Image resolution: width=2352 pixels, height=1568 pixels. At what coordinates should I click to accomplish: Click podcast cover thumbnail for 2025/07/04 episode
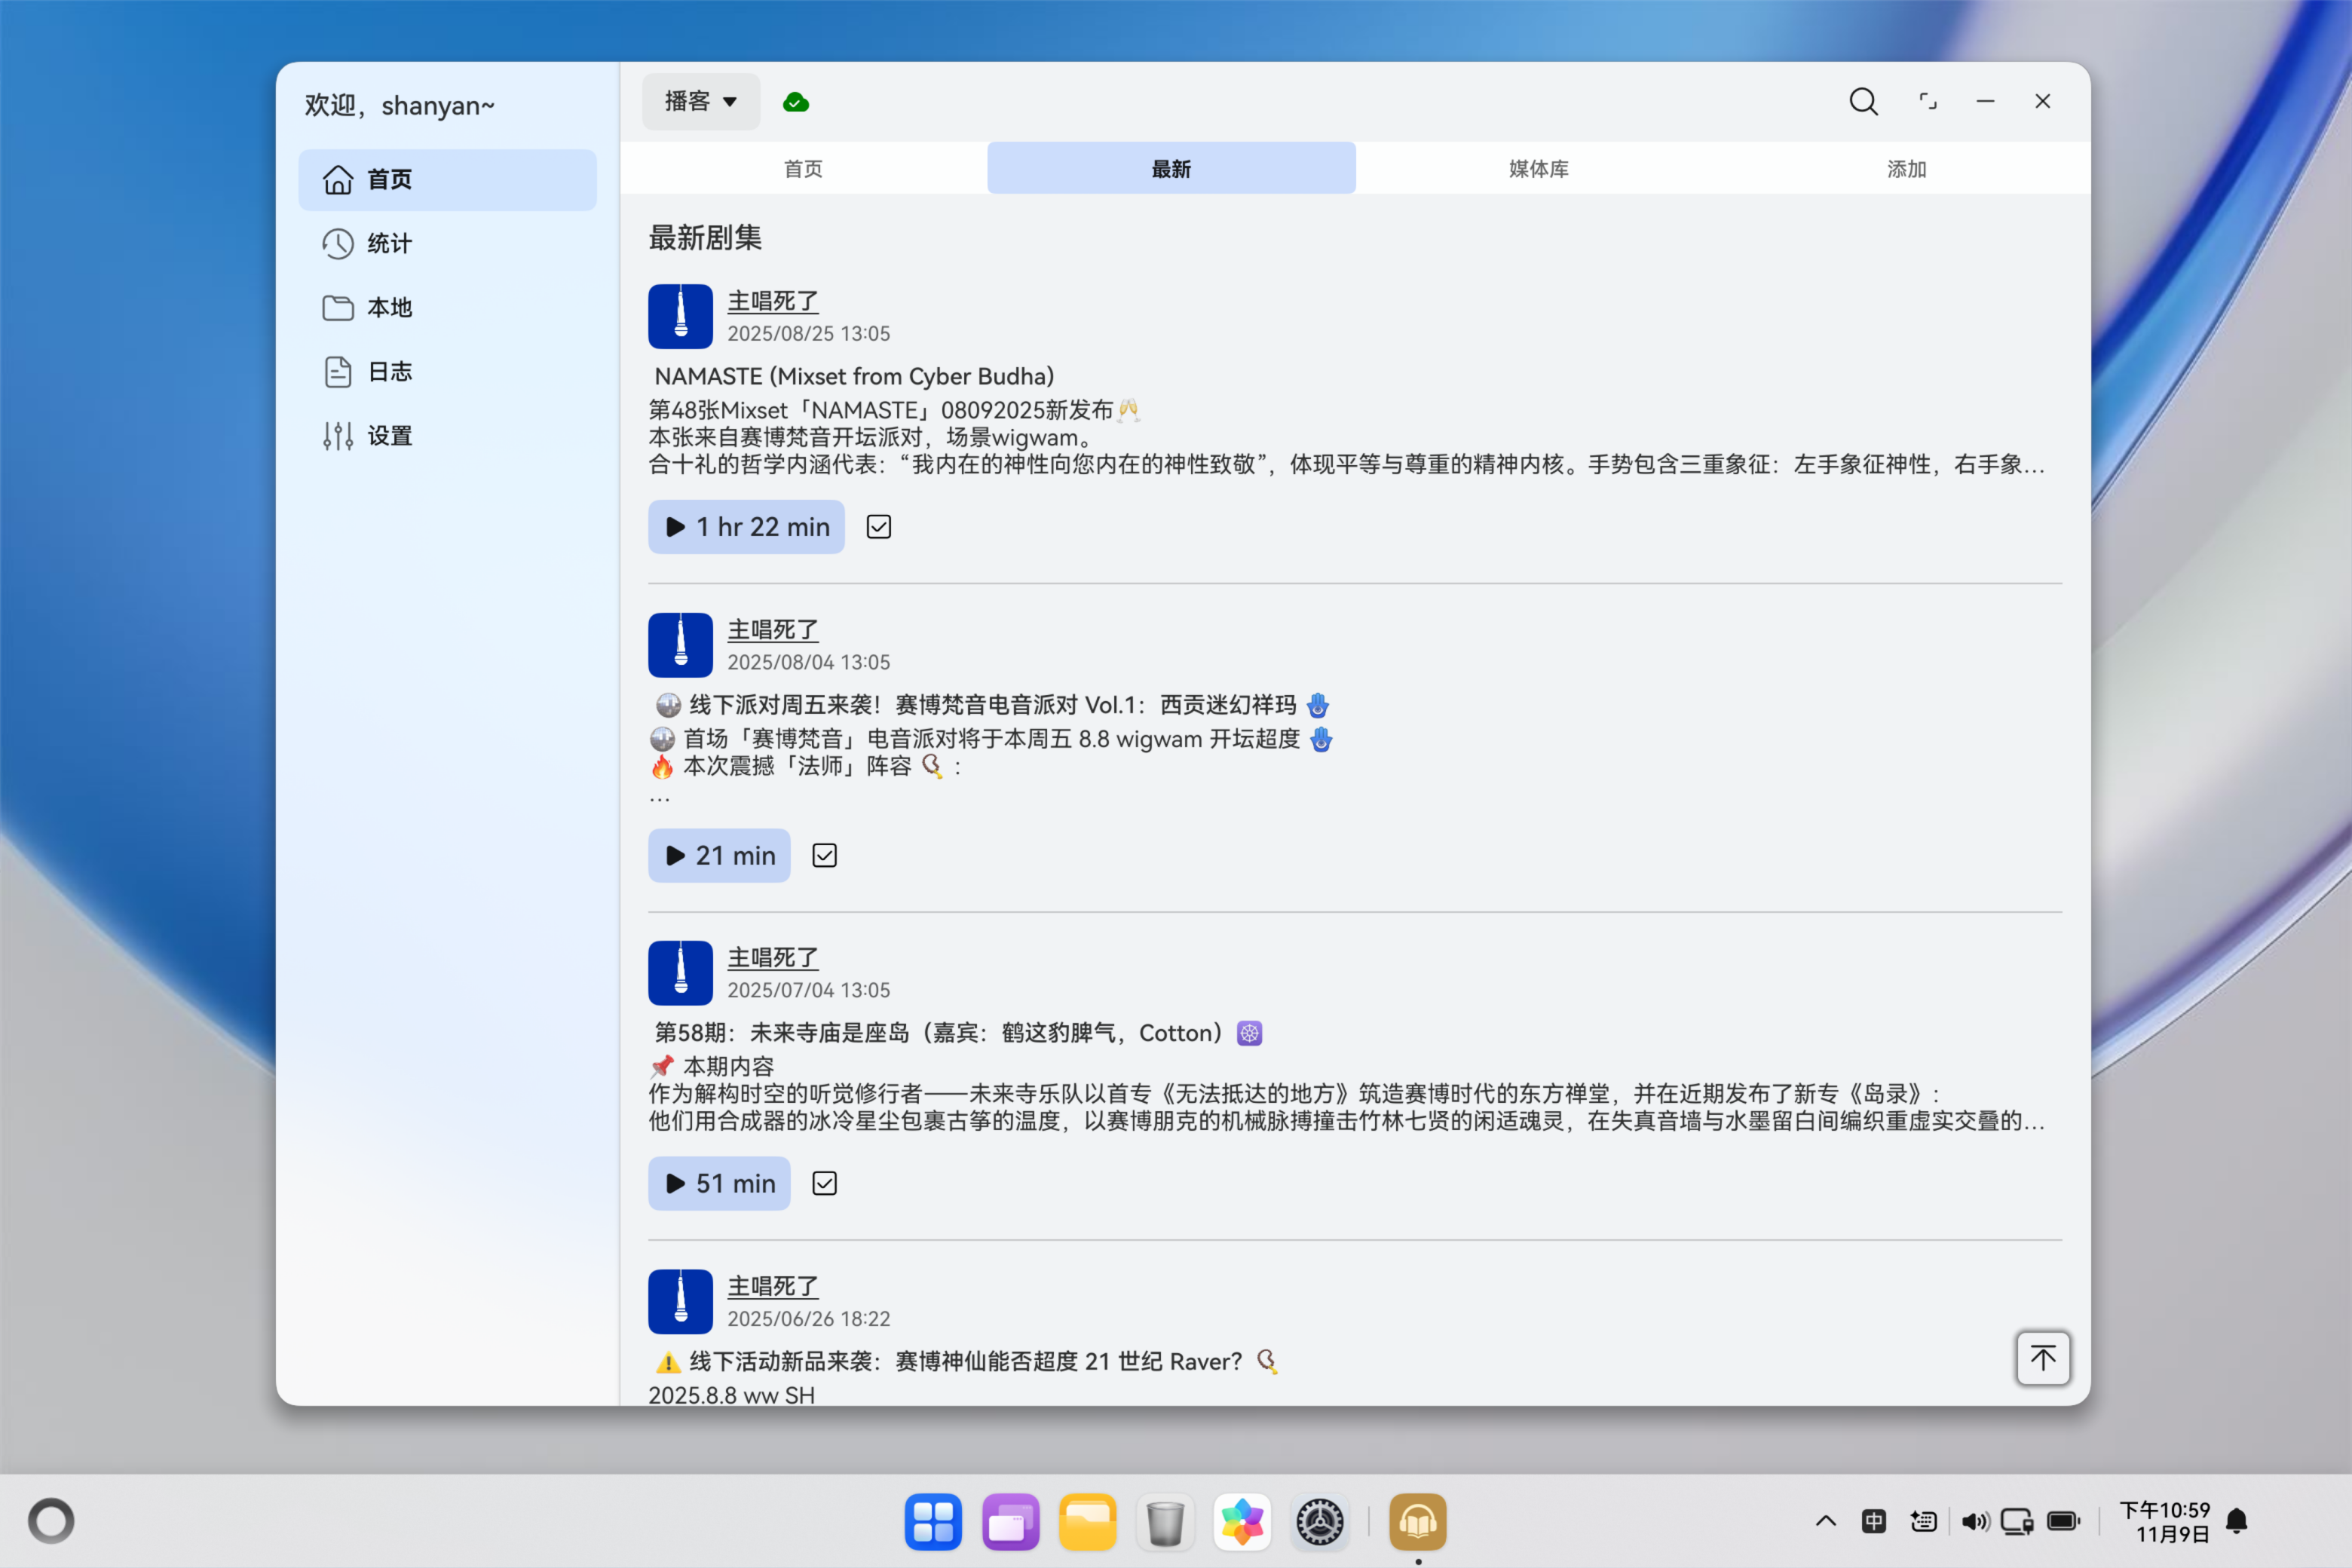[680, 973]
